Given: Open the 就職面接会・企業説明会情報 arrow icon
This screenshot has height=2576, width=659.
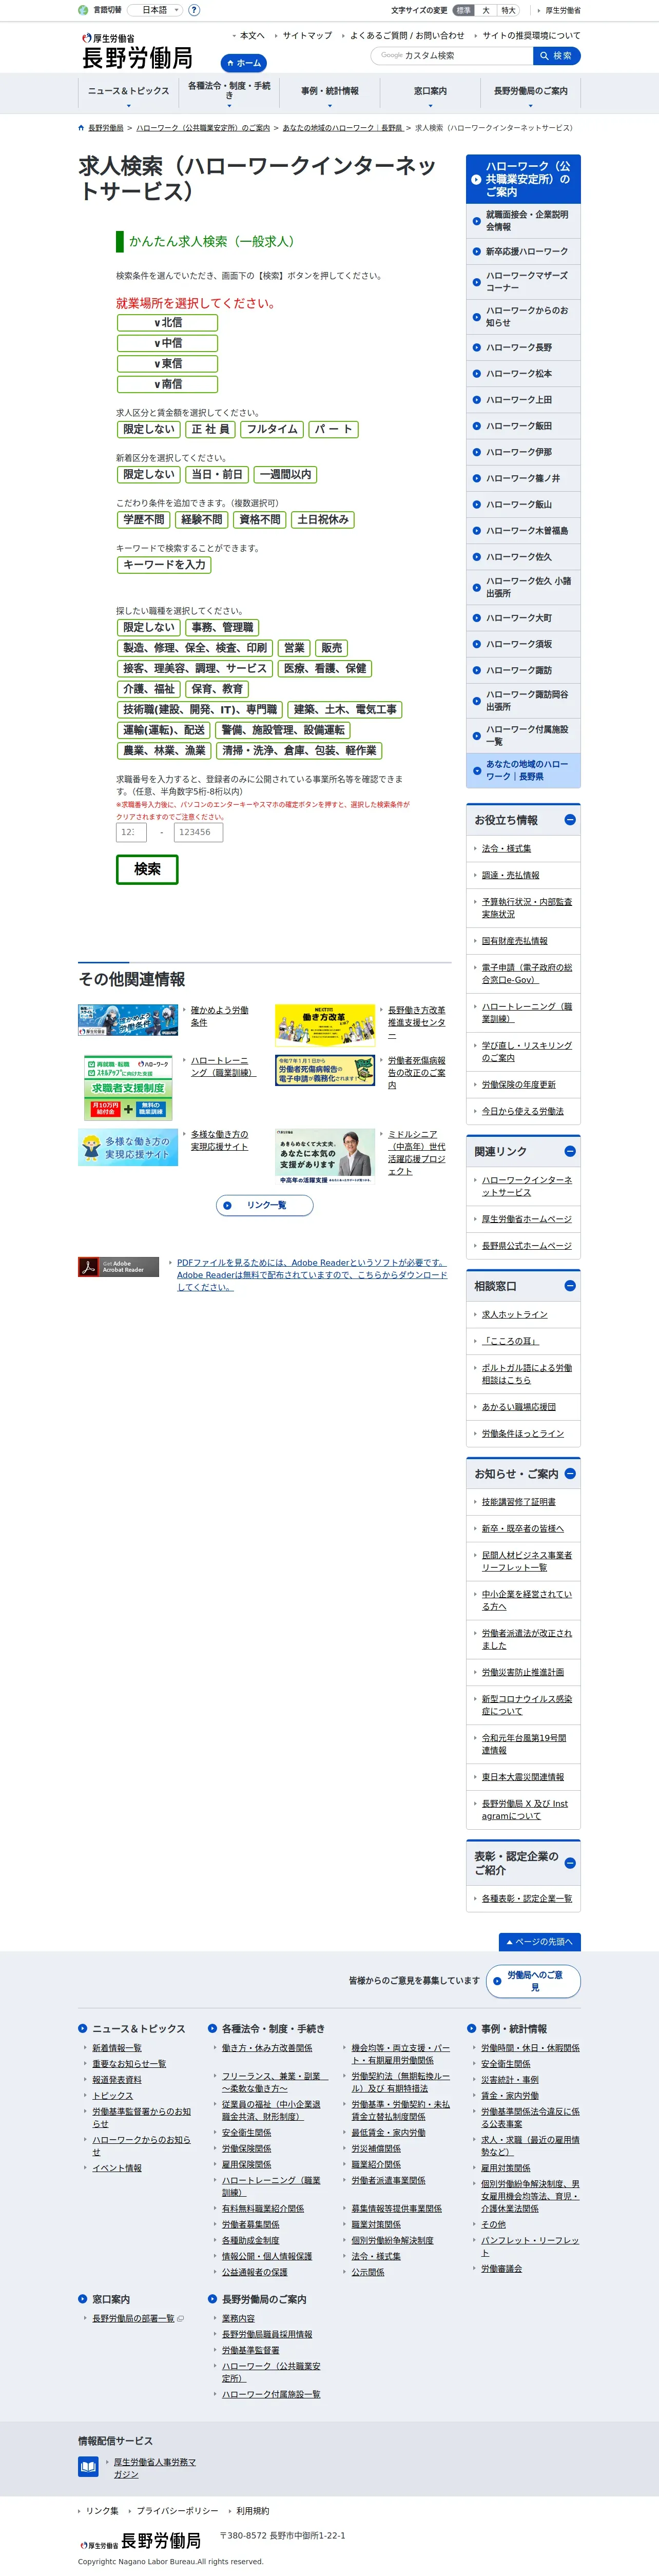Looking at the screenshot, I should point(476,221).
